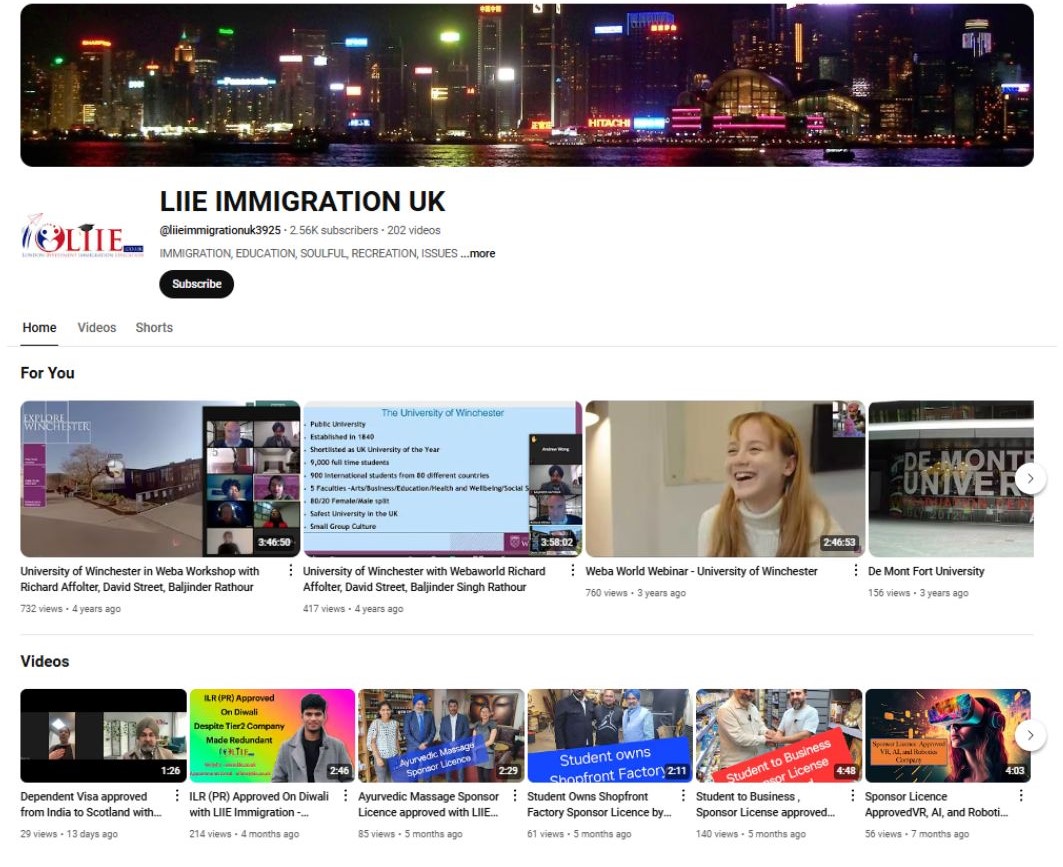
Task: Open the 2:46:53 Weba World Webinar thumbnail
Action: [725, 479]
